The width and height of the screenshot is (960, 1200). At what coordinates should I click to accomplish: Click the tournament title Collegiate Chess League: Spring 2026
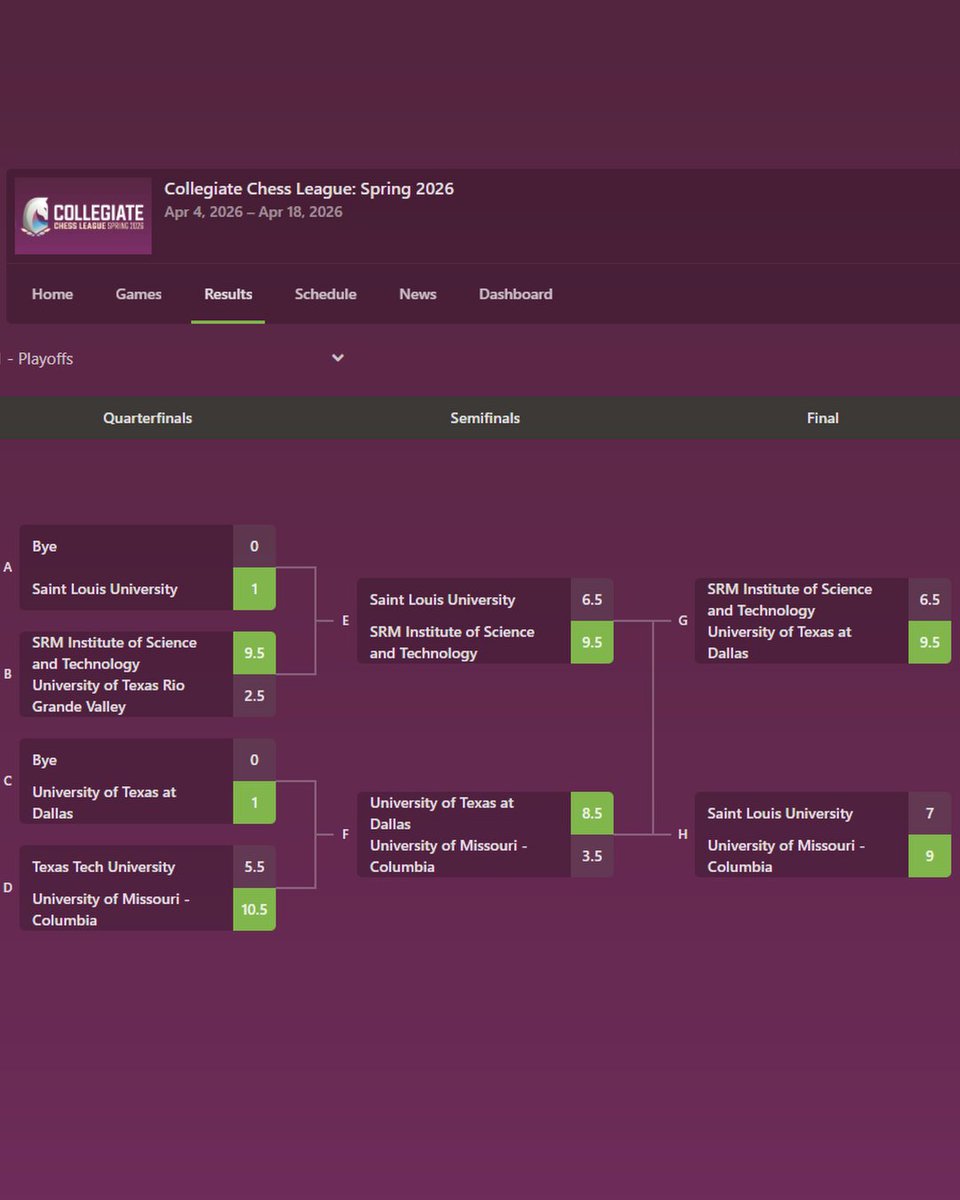(x=309, y=188)
